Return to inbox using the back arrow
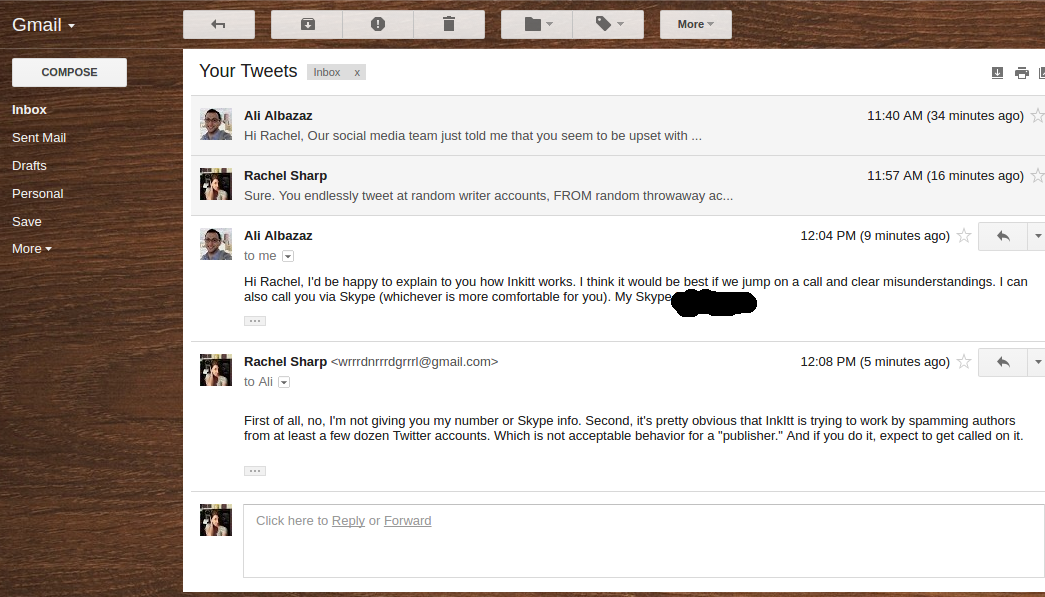The image size is (1045, 597). tap(219, 24)
